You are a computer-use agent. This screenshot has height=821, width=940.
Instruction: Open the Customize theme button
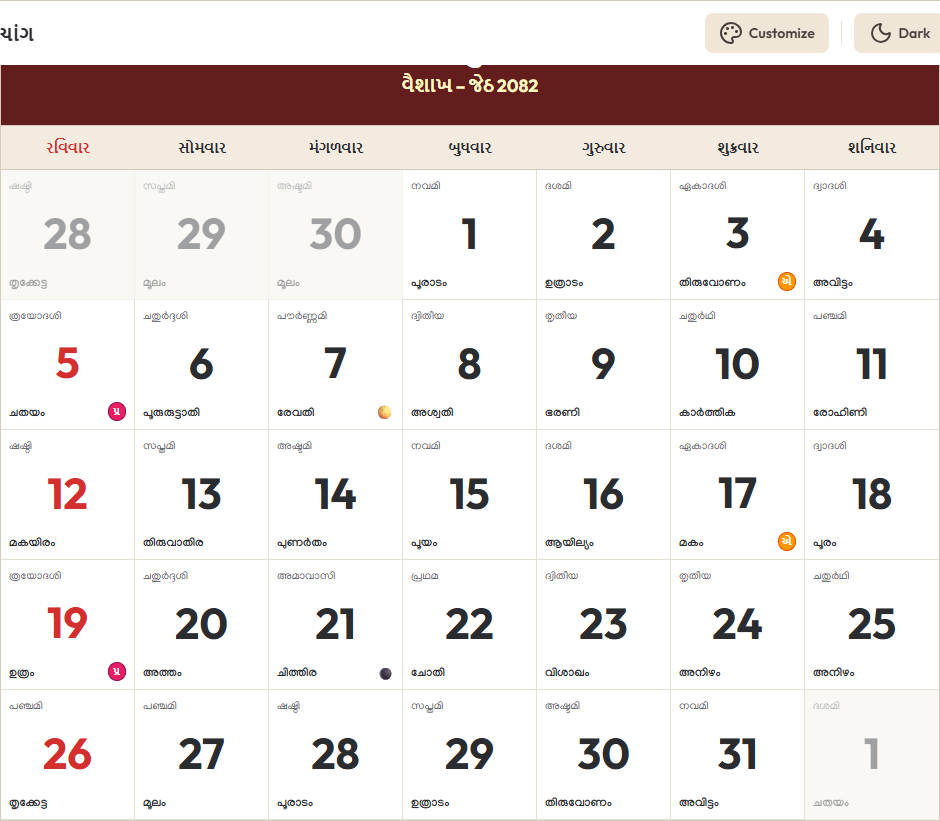(767, 33)
